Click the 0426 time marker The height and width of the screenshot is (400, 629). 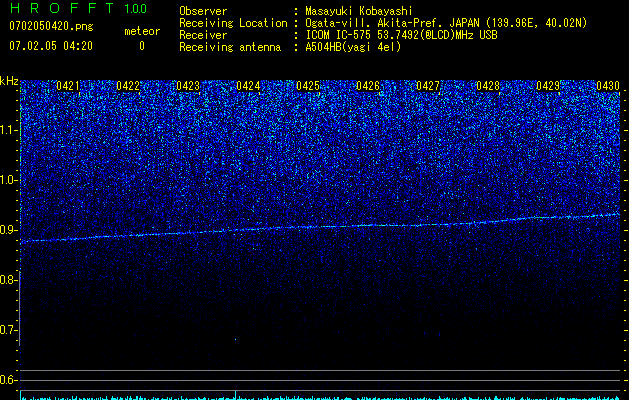tap(368, 86)
